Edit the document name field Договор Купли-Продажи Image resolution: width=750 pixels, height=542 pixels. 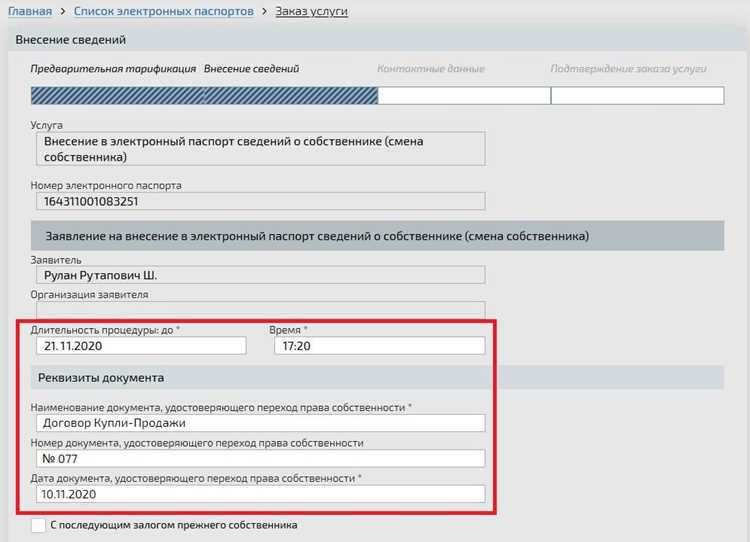[261, 423]
